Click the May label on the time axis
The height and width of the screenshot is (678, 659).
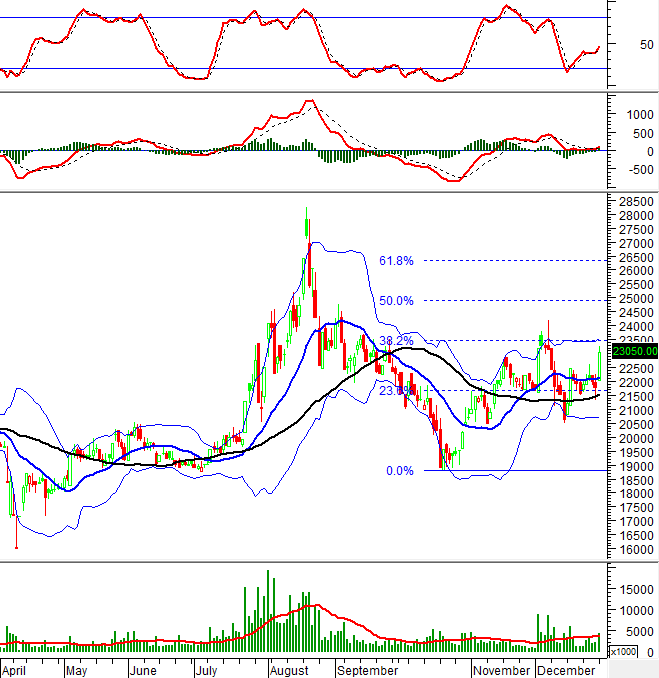point(76,669)
